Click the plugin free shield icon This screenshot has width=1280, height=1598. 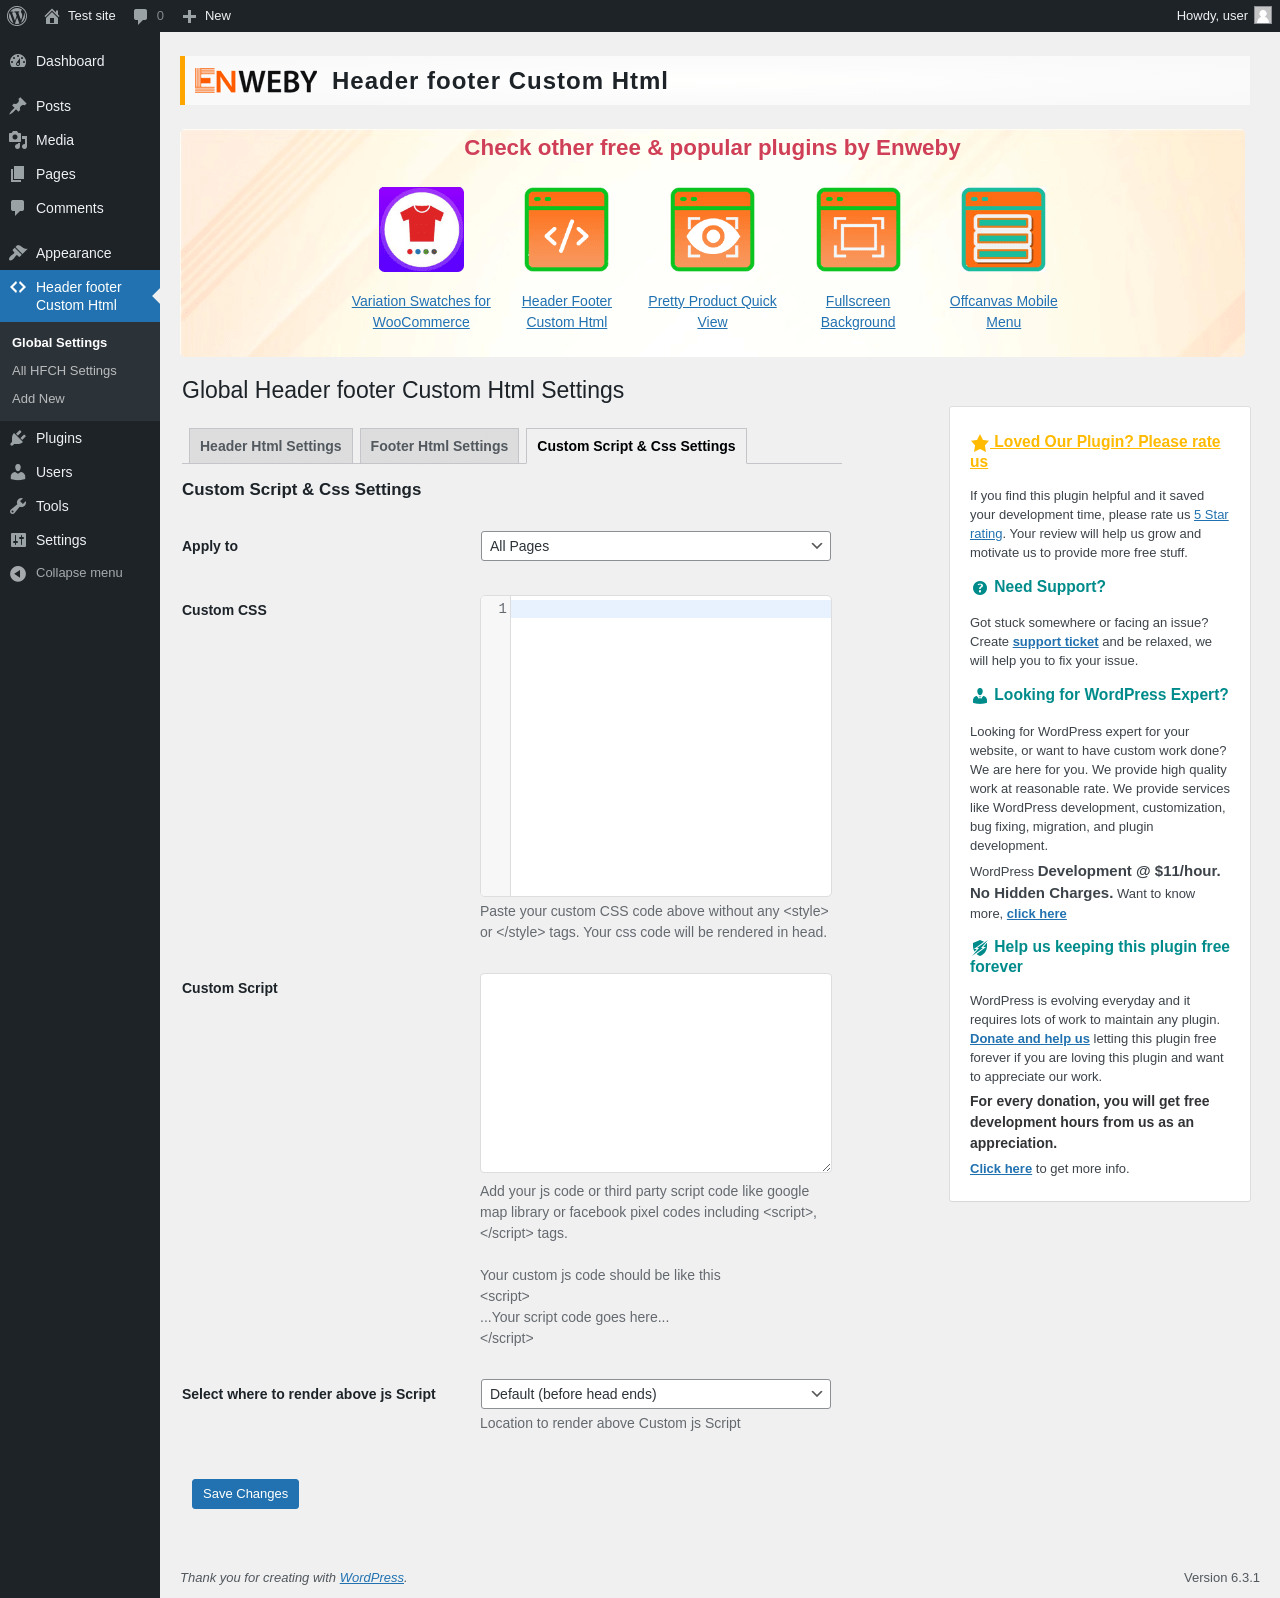tap(980, 948)
